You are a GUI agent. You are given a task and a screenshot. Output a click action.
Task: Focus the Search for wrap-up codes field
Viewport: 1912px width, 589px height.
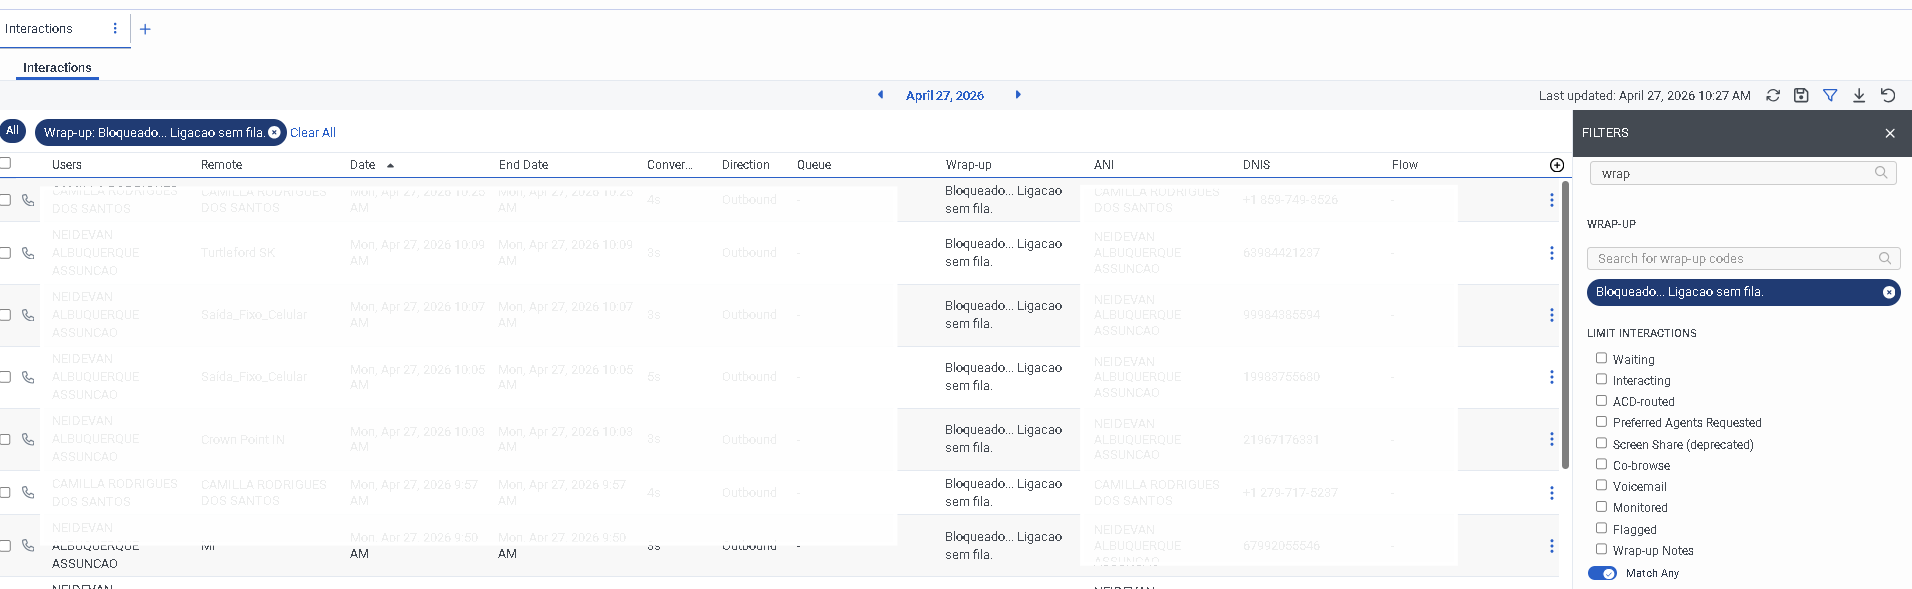point(1744,258)
